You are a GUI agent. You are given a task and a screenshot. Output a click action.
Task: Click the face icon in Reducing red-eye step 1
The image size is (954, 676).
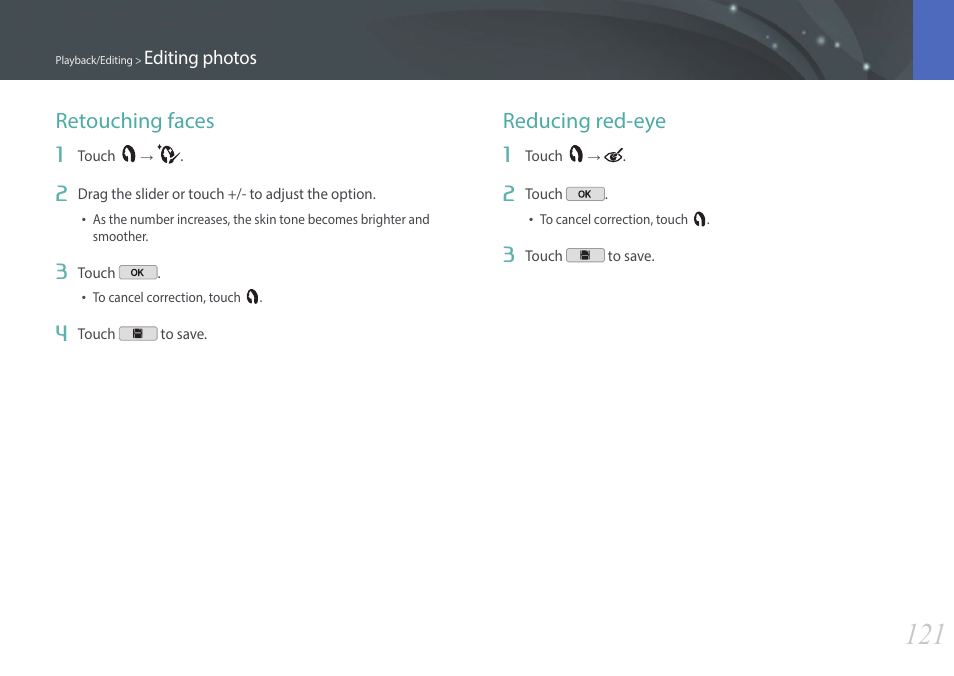pyautogui.click(x=576, y=155)
